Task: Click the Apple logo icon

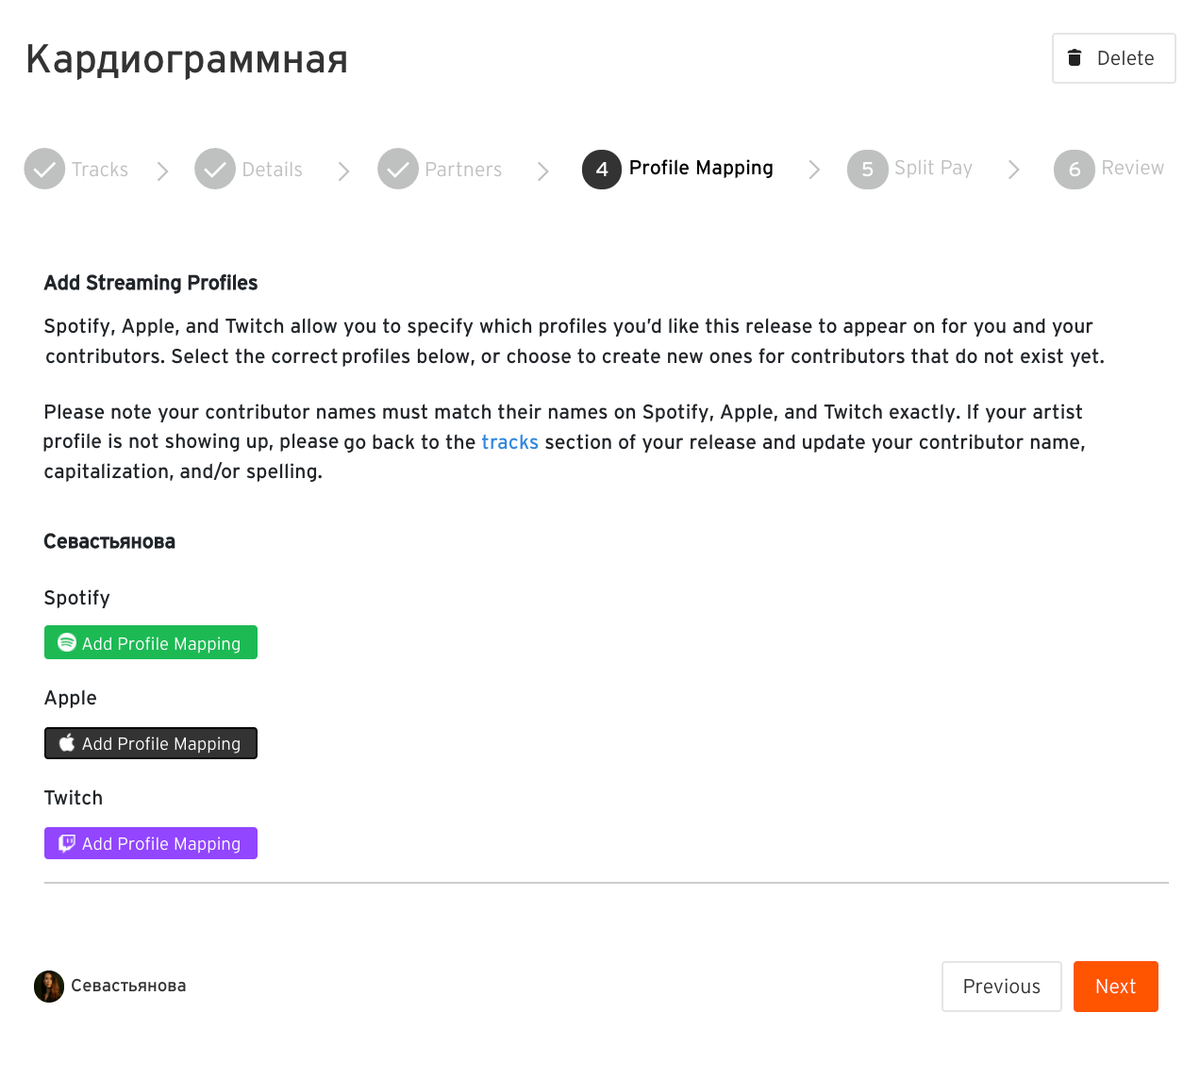Action: pyautogui.click(x=67, y=743)
